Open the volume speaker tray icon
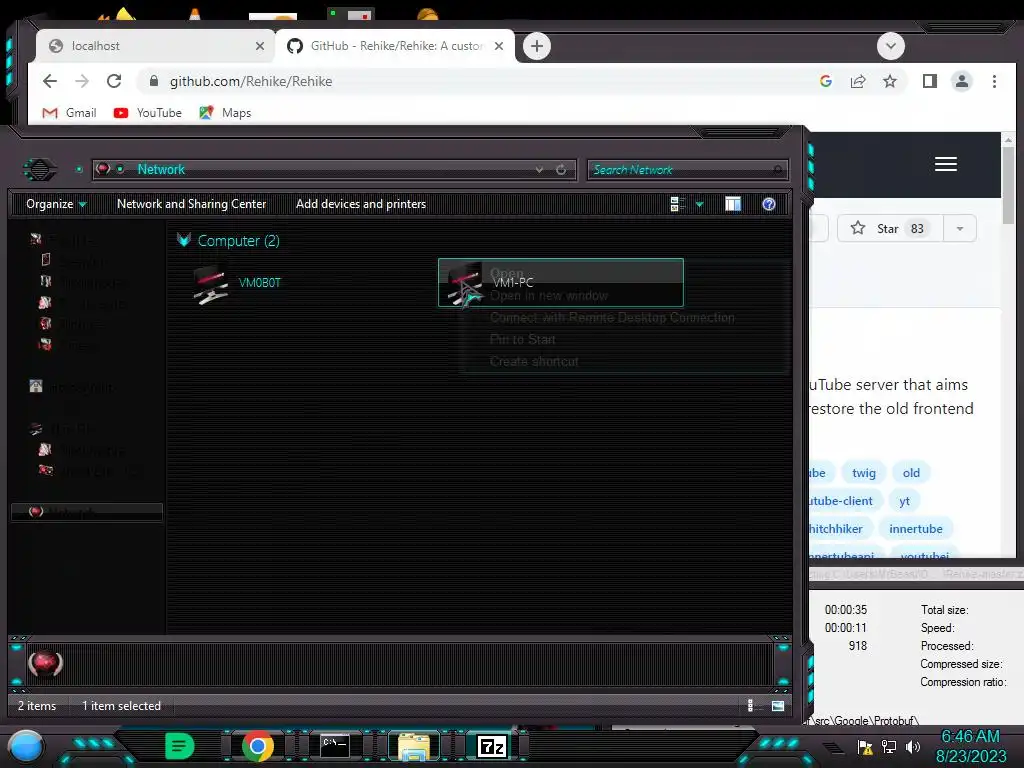The height and width of the screenshot is (768, 1024). 913,746
